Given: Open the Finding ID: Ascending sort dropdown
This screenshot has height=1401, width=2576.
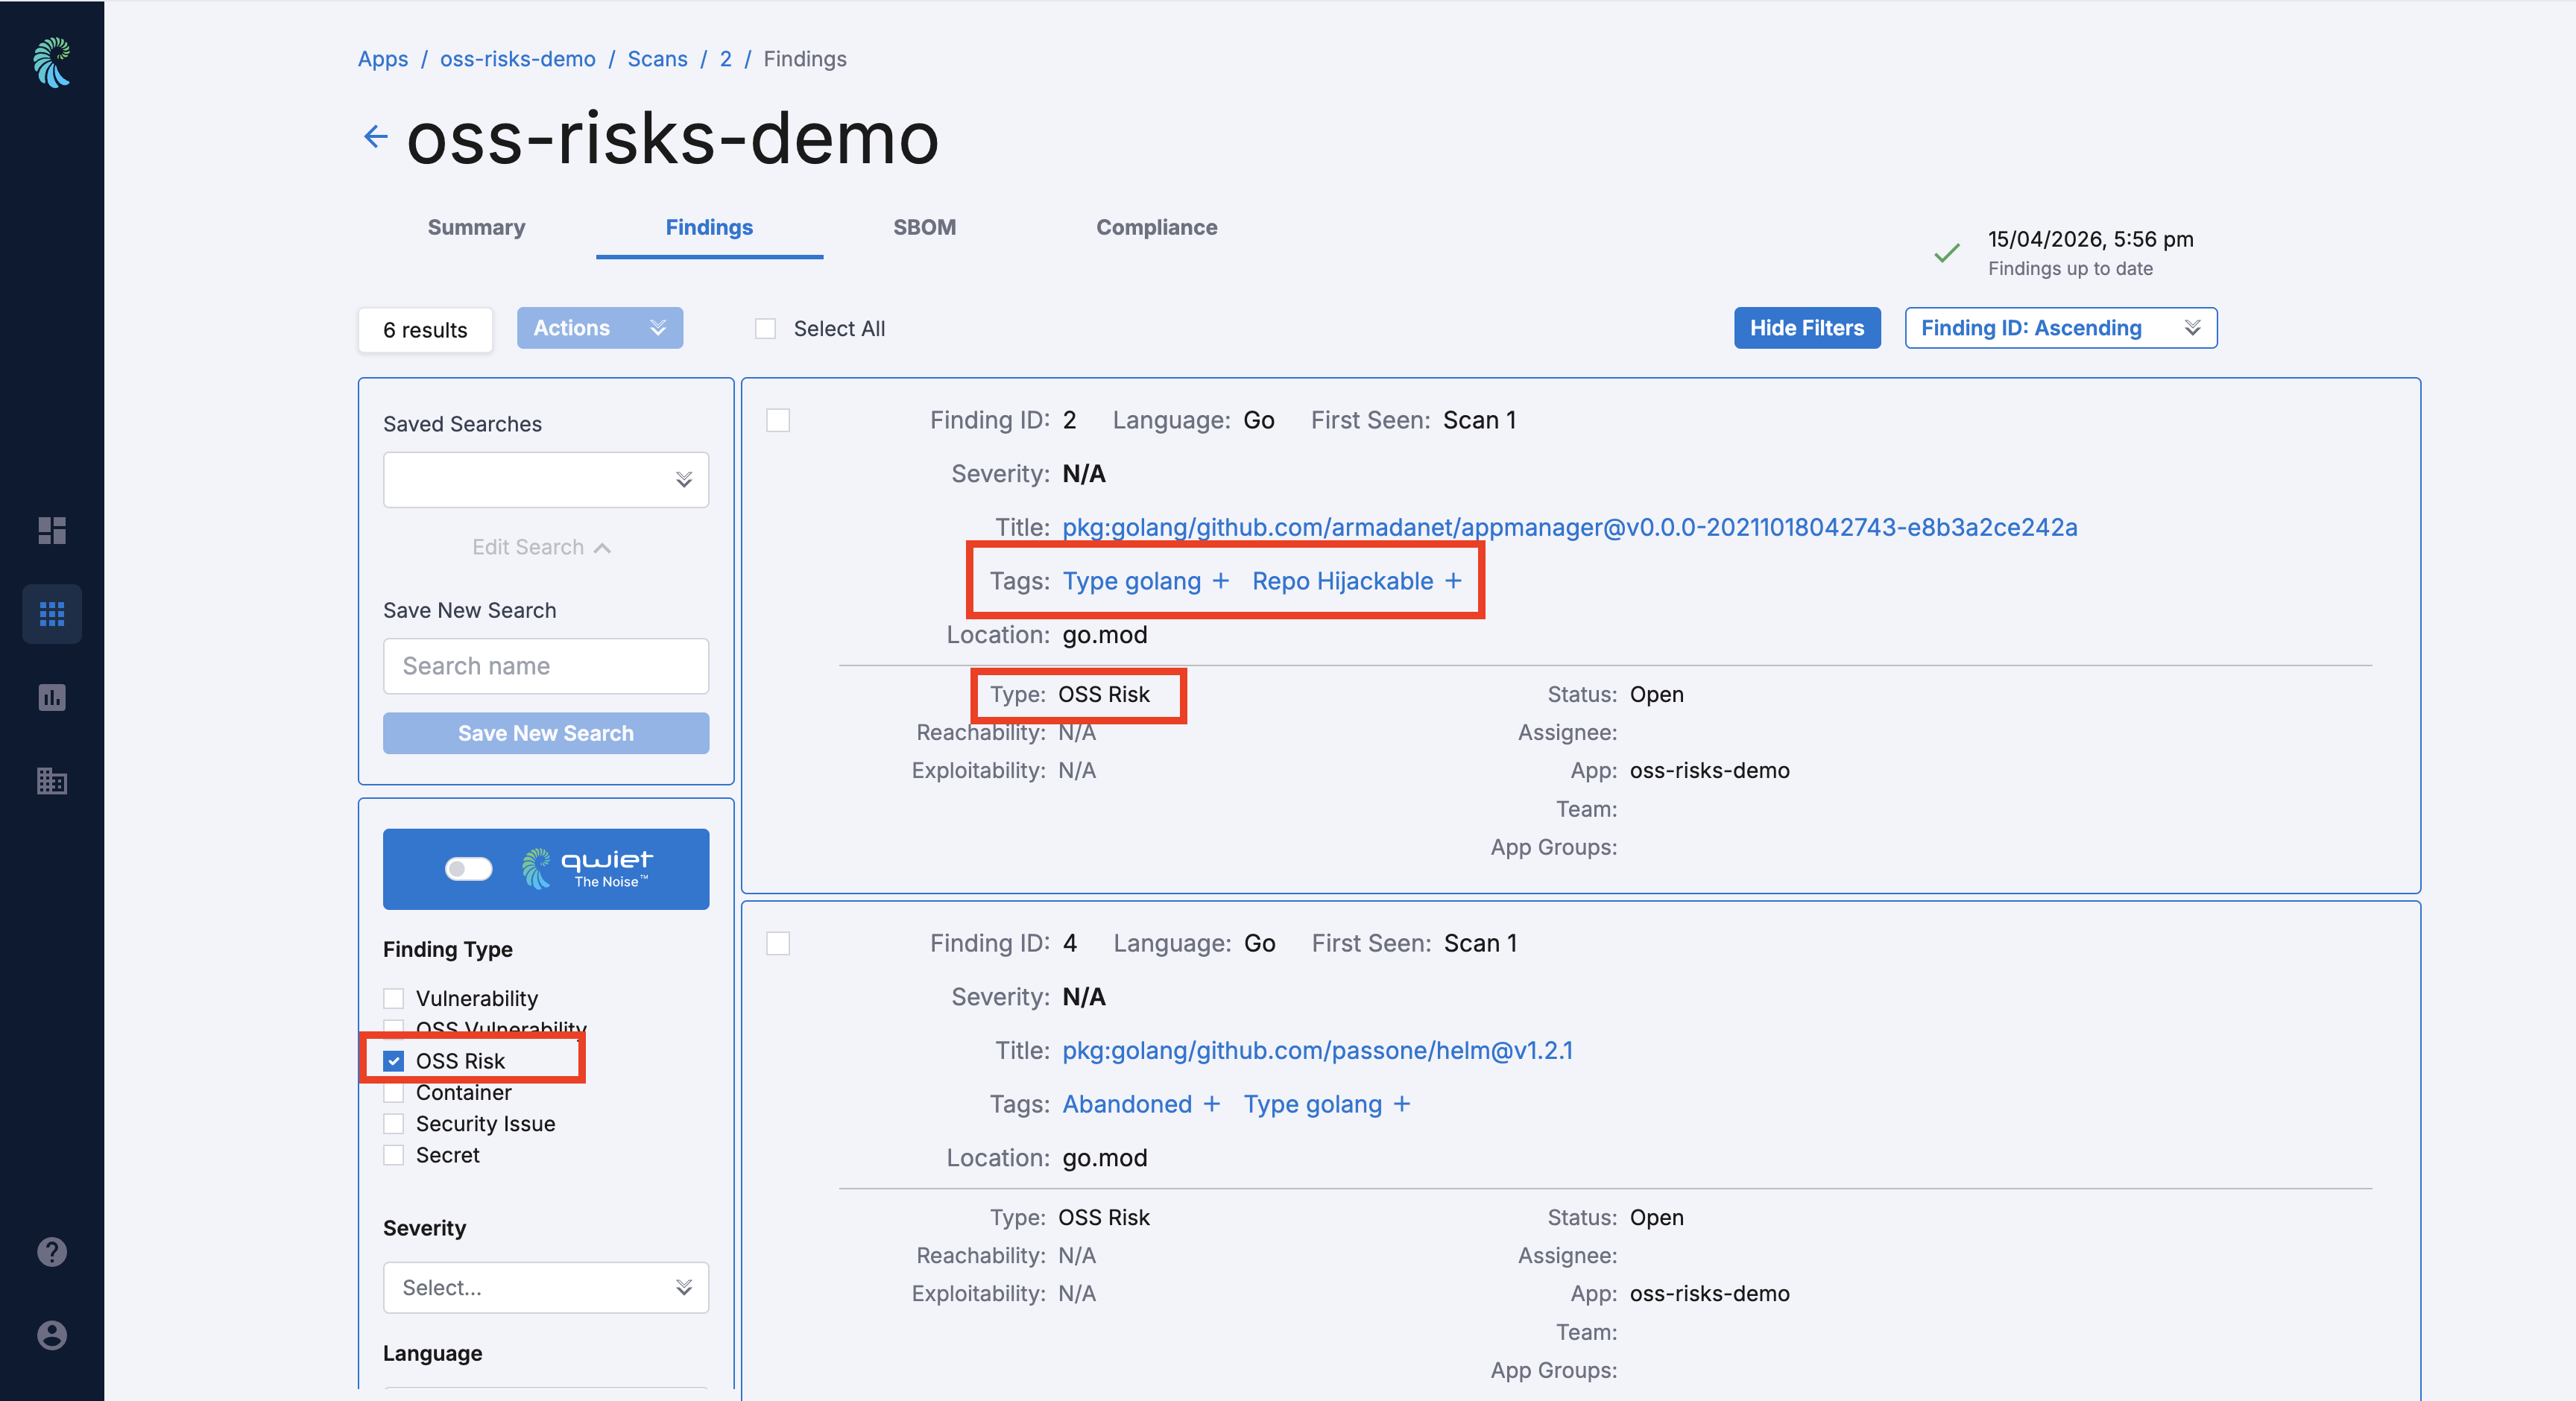Looking at the screenshot, I should tap(2060, 328).
